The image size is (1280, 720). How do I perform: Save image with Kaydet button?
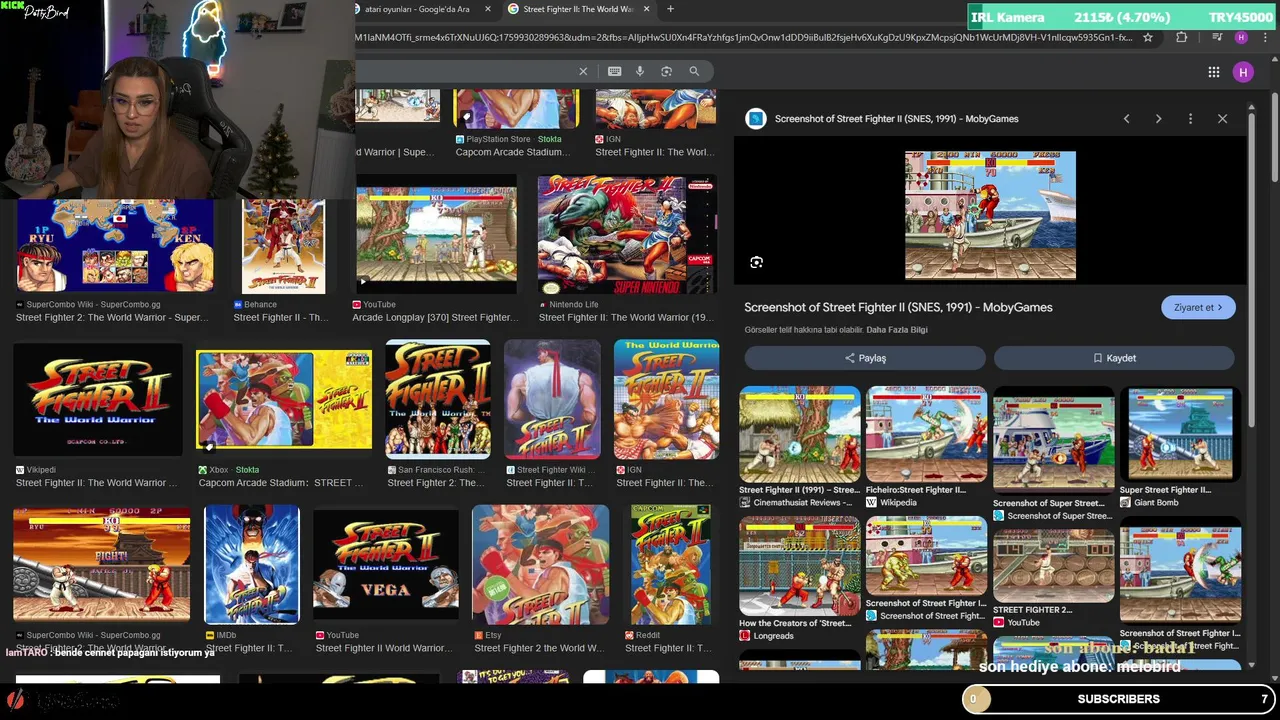[1114, 358]
